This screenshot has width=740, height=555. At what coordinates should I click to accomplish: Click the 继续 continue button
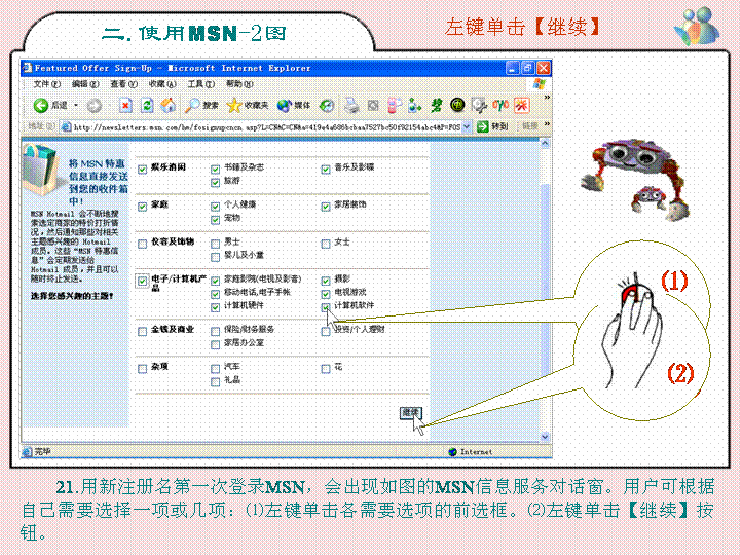pyautogui.click(x=411, y=413)
